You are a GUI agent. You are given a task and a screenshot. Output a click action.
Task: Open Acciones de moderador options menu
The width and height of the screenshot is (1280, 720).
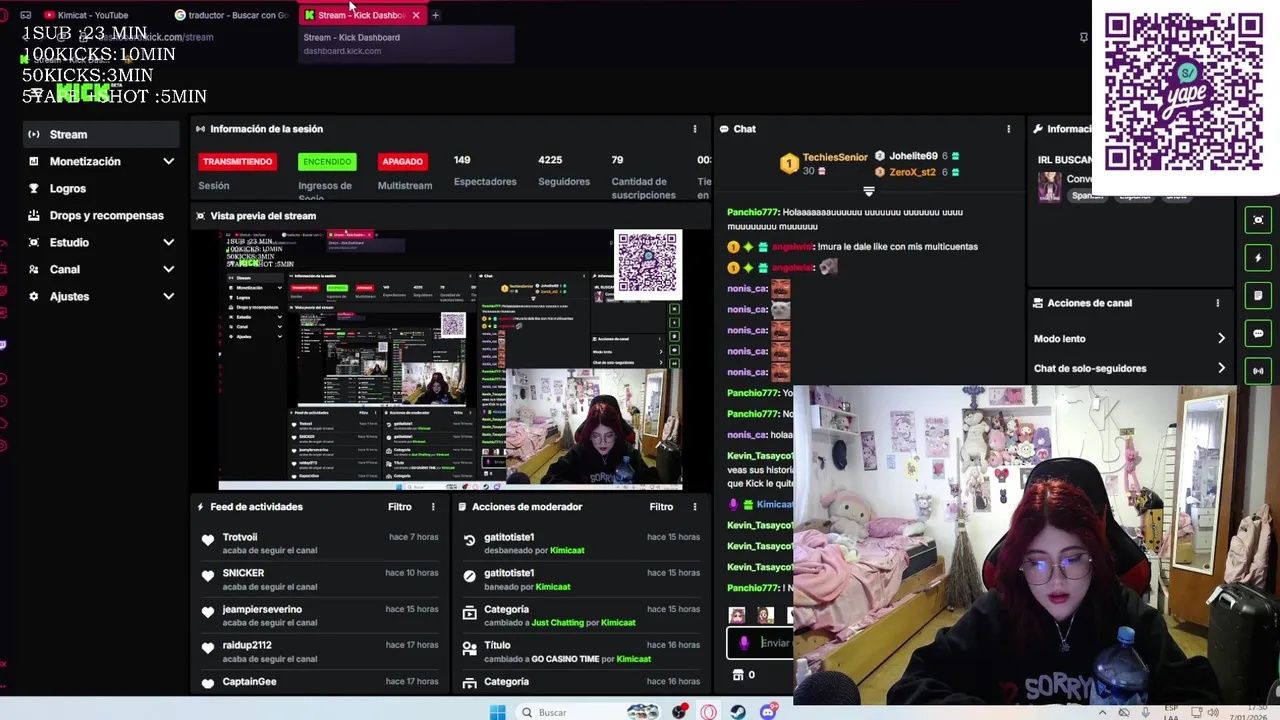[695, 507]
